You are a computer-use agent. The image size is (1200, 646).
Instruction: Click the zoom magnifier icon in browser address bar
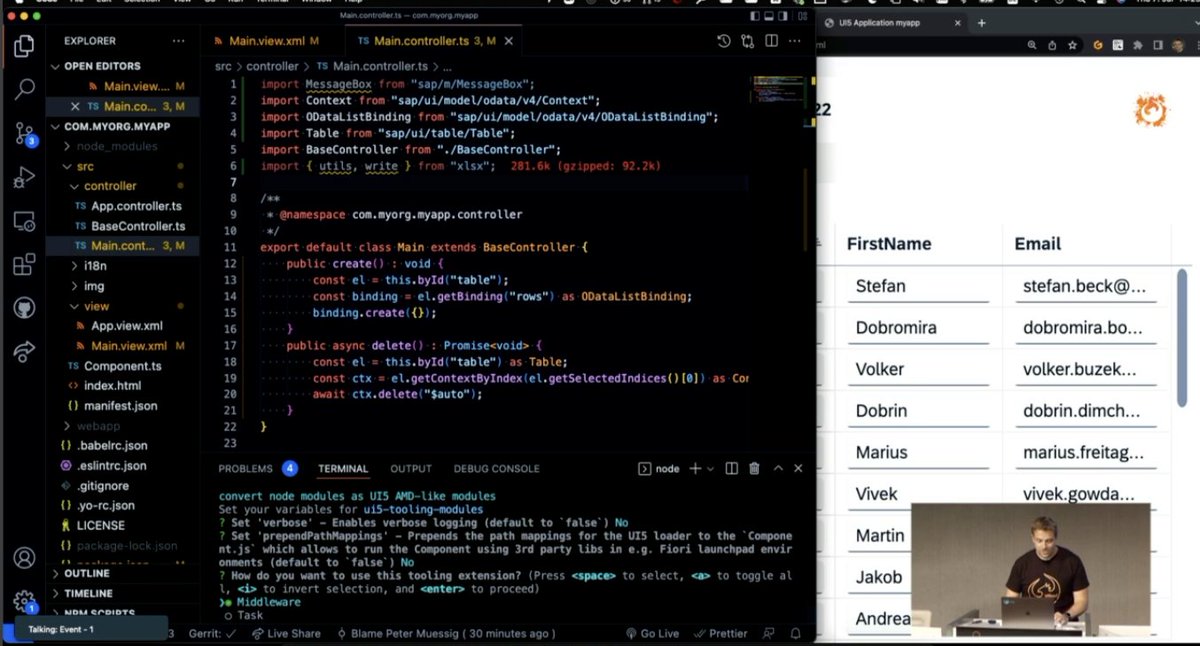pos(1032,45)
